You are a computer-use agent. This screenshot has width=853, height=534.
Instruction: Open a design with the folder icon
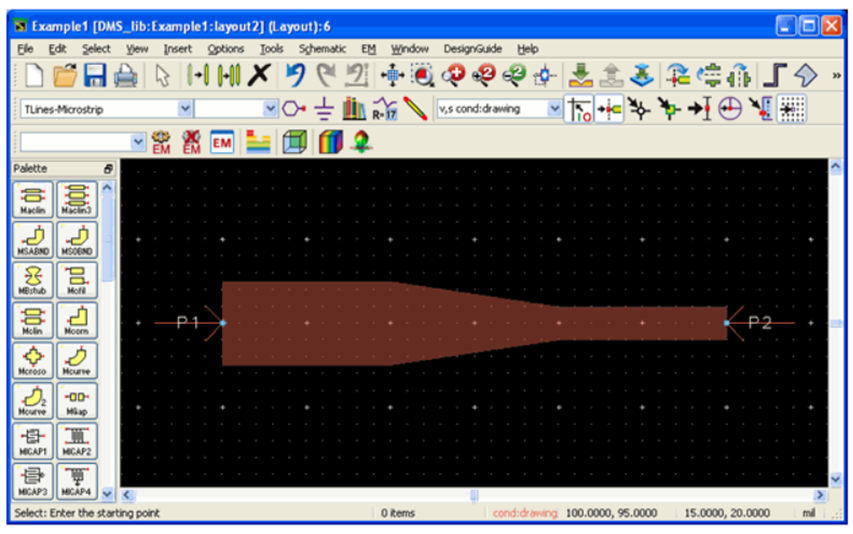(65, 75)
